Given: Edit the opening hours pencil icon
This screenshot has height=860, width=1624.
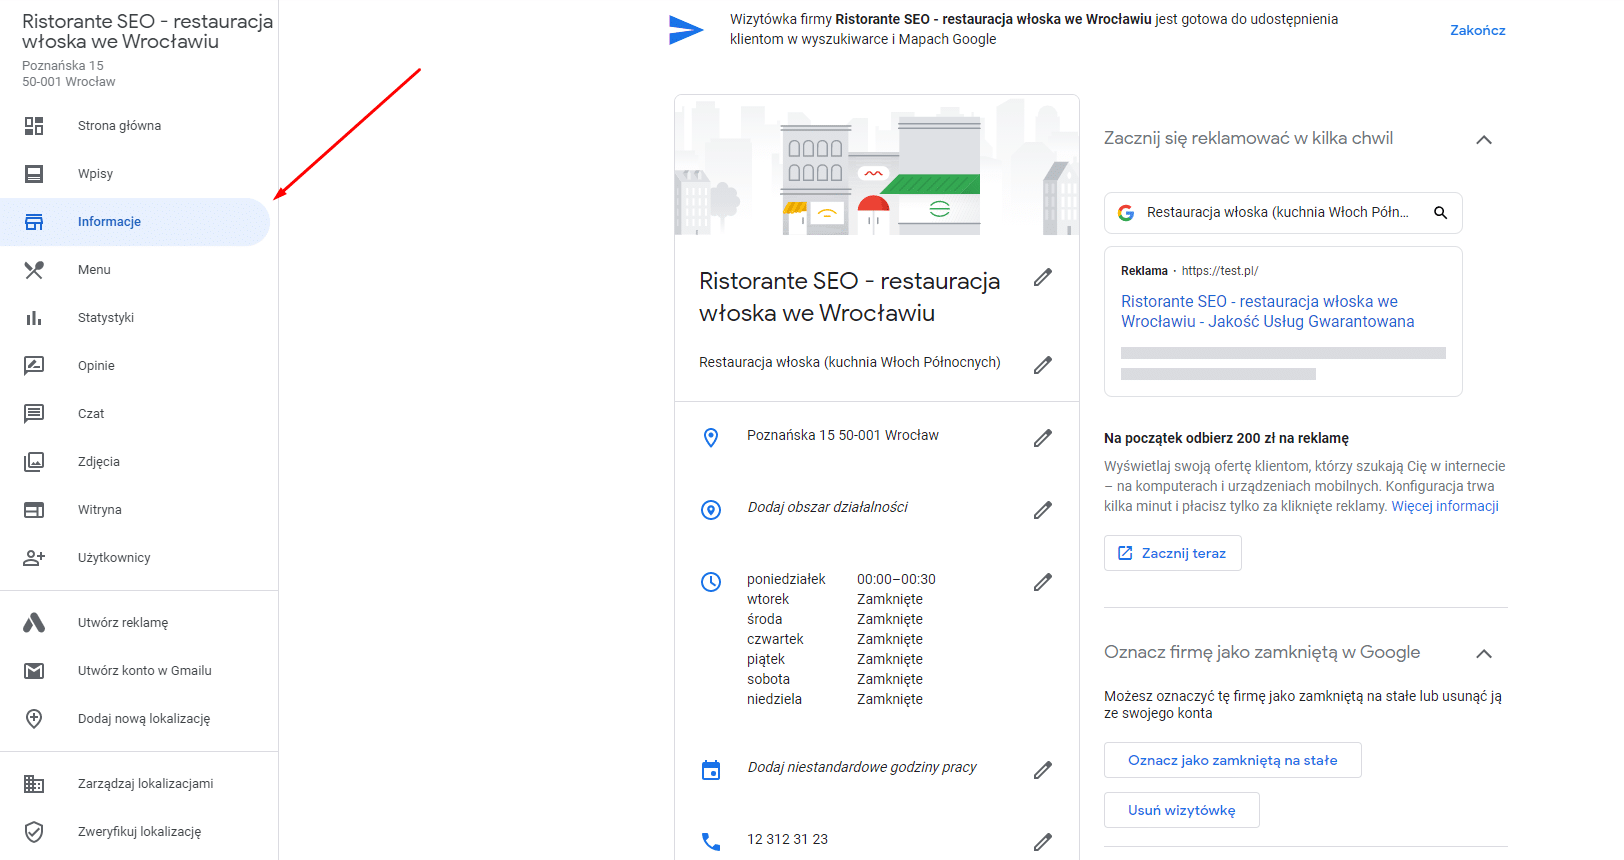Looking at the screenshot, I should pyautogui.click(x=1043, y=582).
